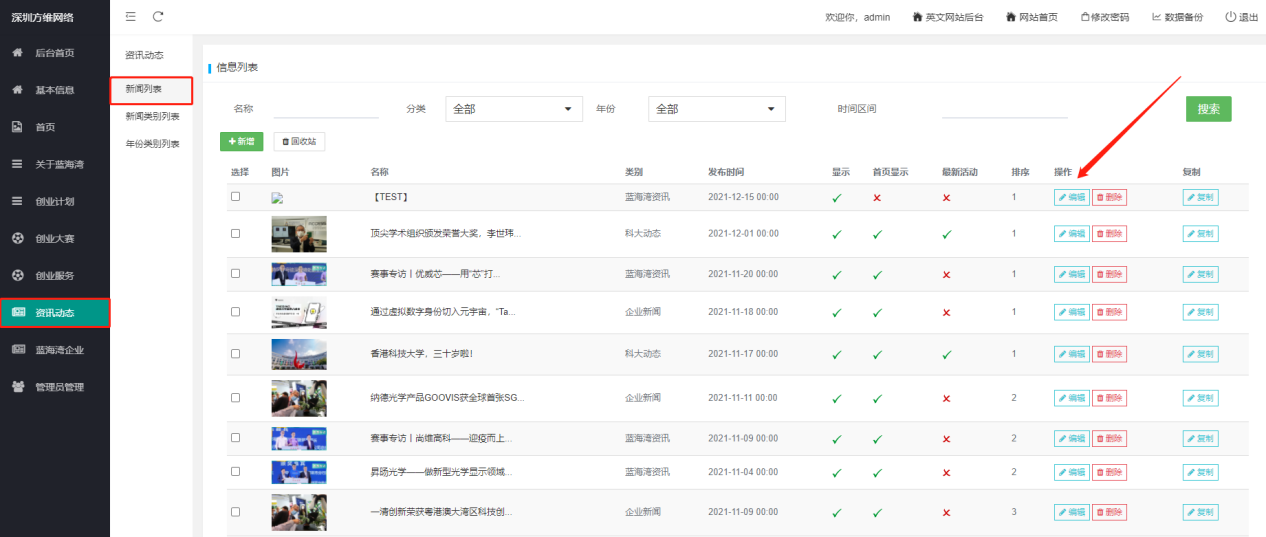Select checkbox for 香港科技大学 row
Image resolution: width=1266 pixels, height=537 pixels.
pyautogui.click(x=236, y=354)
